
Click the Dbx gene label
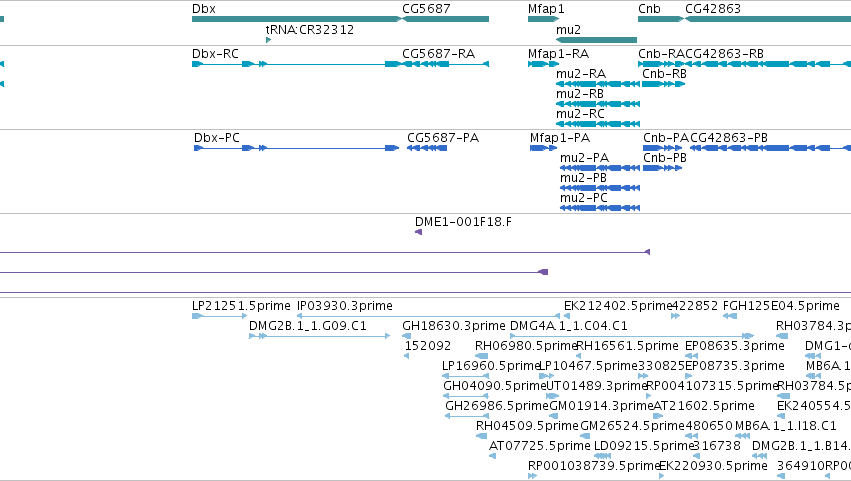tap(204, 9)
